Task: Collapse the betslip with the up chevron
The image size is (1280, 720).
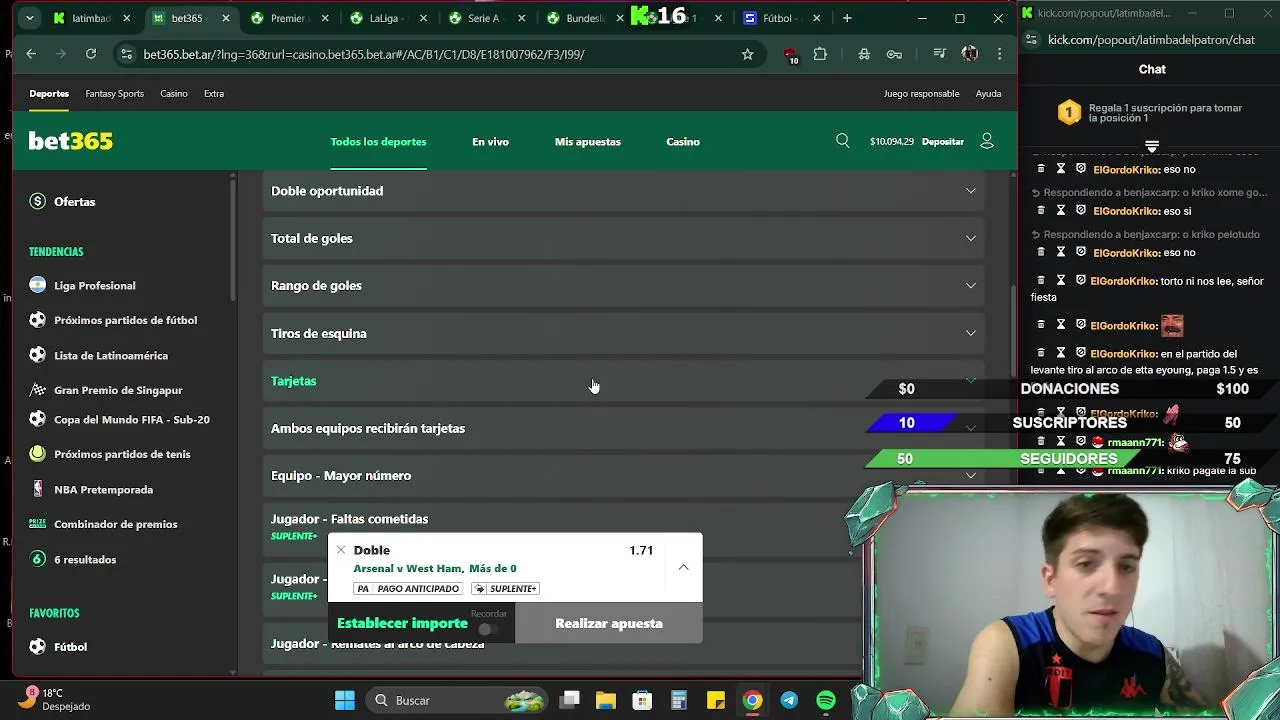Action: coord(684,567)
